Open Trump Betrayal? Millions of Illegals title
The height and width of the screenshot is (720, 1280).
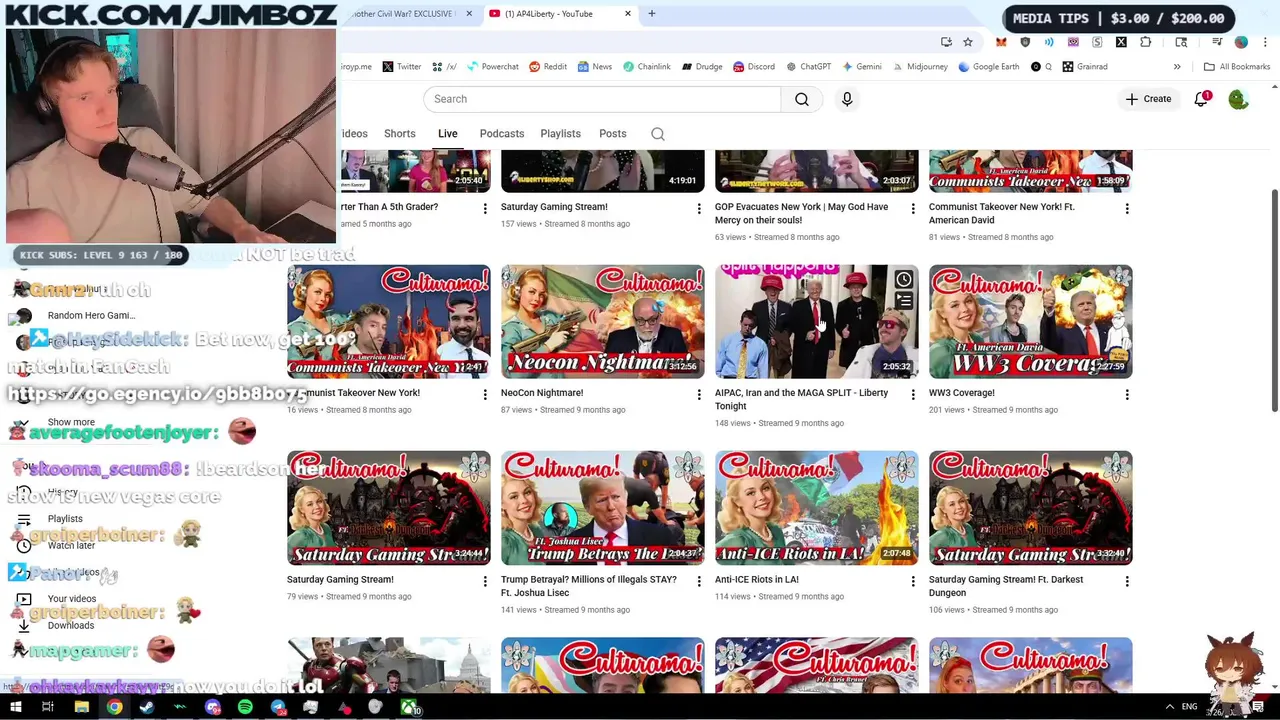589,586
